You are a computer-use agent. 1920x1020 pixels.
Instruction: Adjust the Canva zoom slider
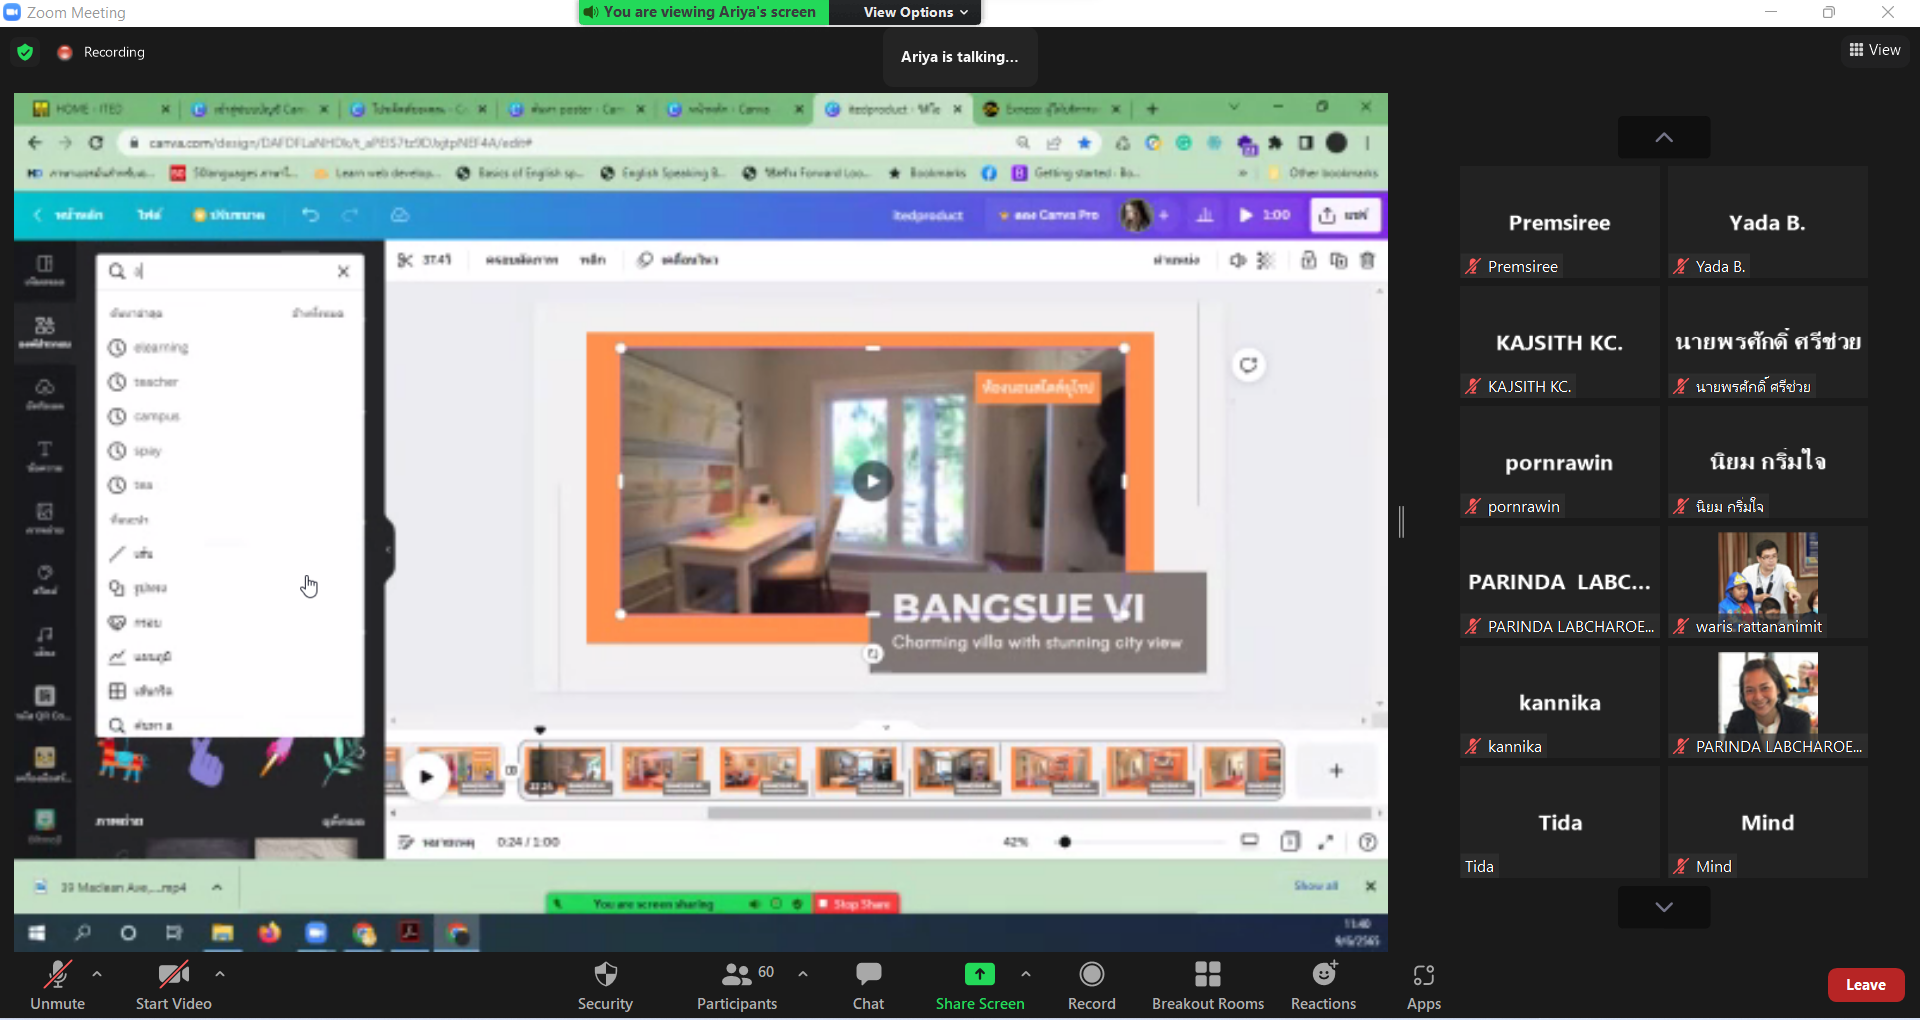click(x=1065, y=842)
